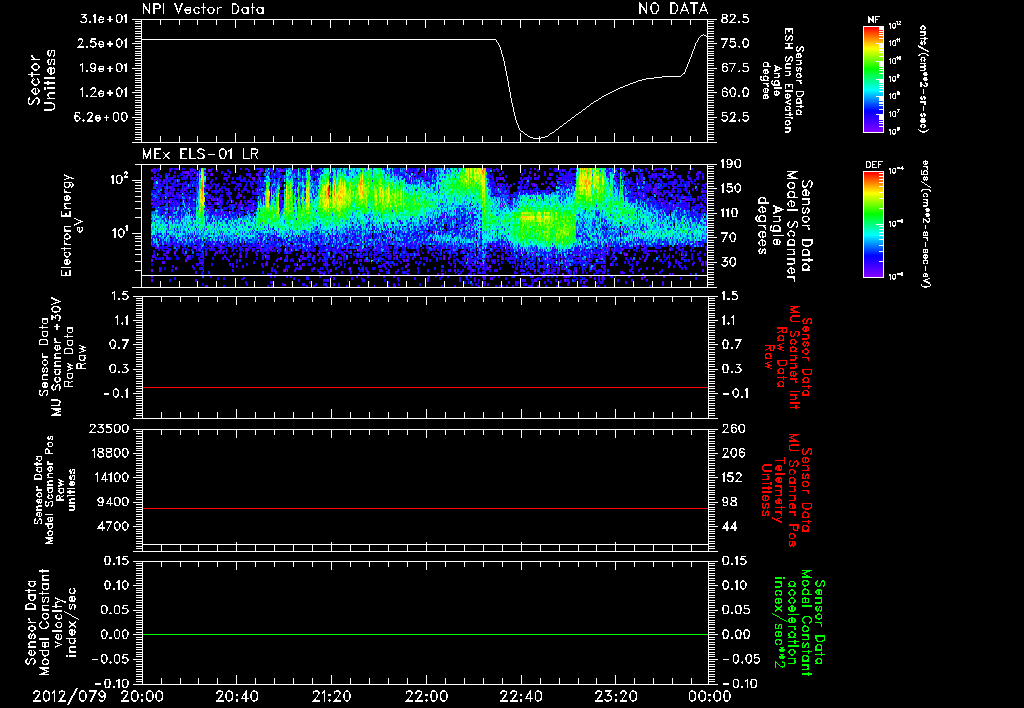Click the "NO DATA" label
The height and width of the screenshot is (708, 1024).
click(673, 8)
